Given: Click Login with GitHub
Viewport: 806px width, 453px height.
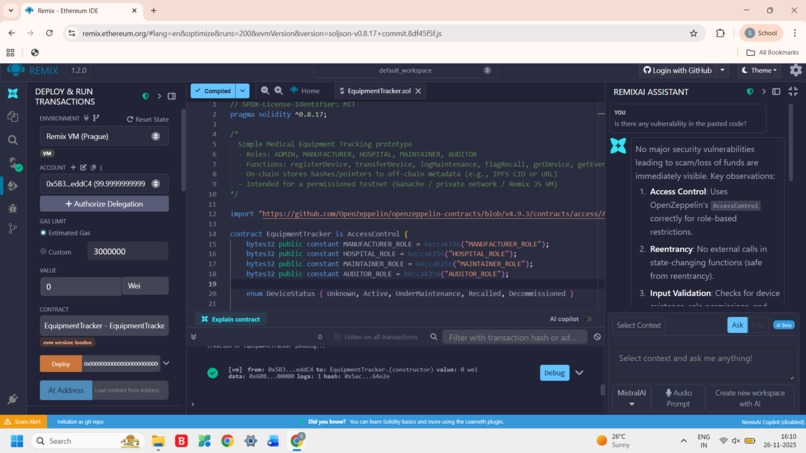Looking at the screenshot, I should 677,70.
